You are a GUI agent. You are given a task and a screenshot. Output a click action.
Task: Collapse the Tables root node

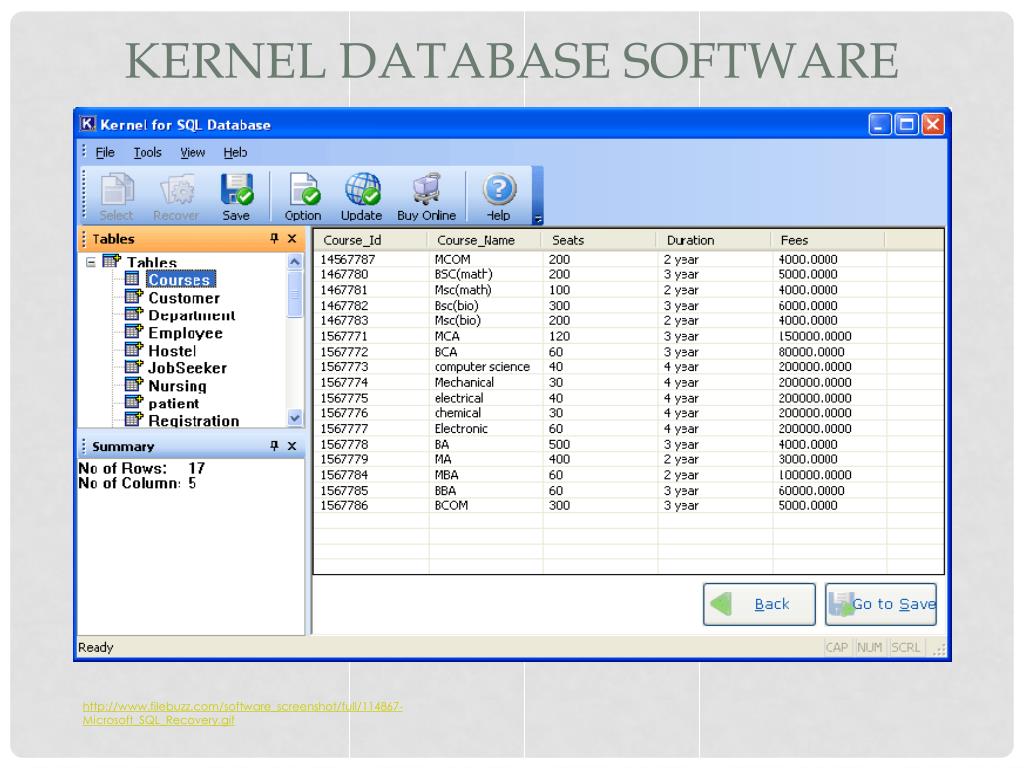(91, 262)
